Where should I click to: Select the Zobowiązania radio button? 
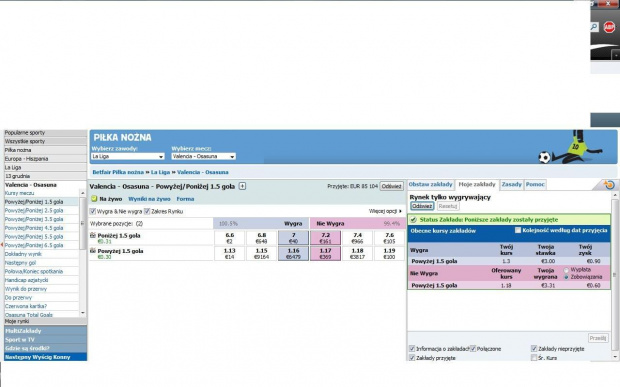[x=566, y=277]
